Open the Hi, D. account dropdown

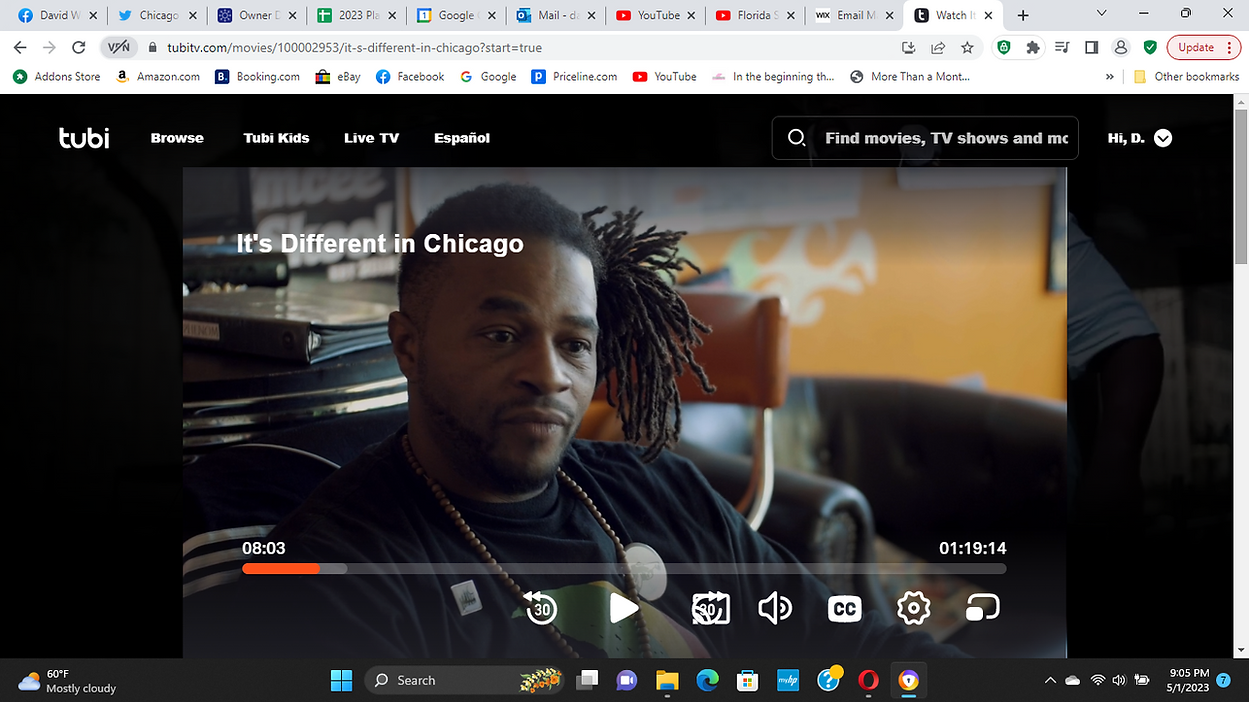[x=1139, y=138]
